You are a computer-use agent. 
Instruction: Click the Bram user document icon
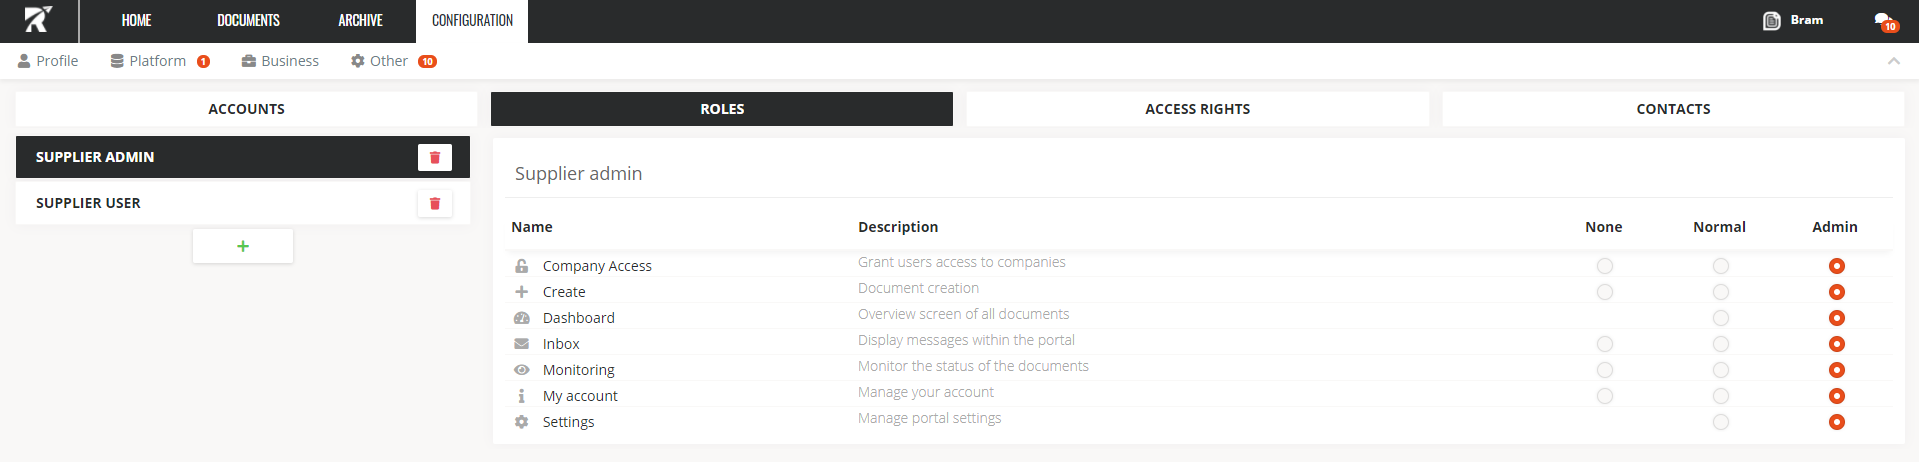pos(1771,21)
